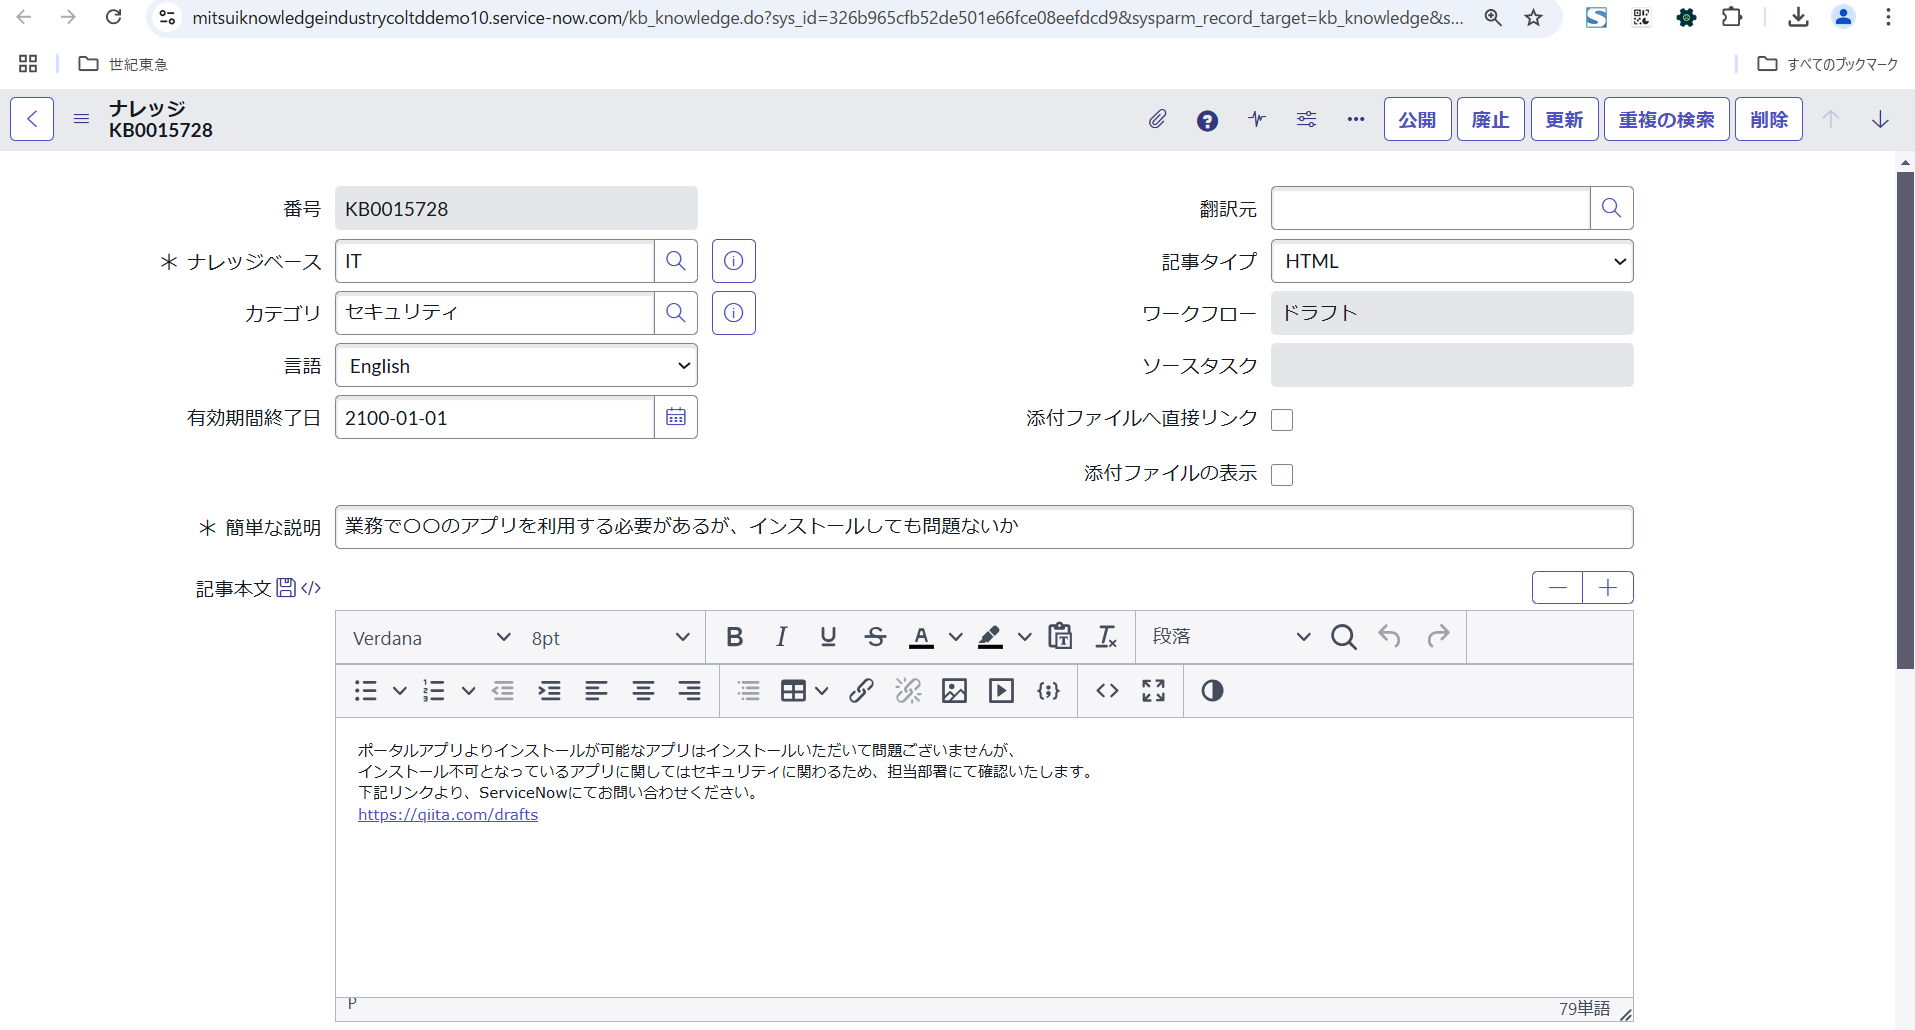Click the page vertical scrollbar

click(x=1905, y=420)
